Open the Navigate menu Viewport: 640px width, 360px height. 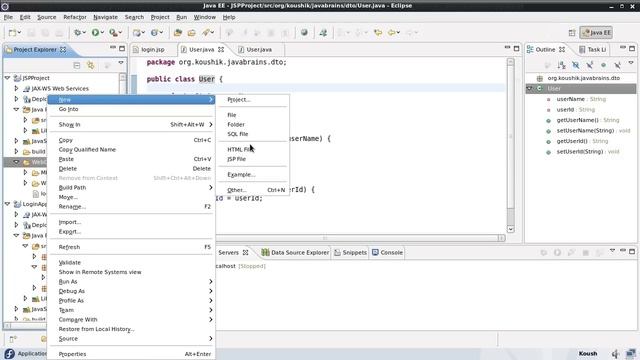pos(105,17)
